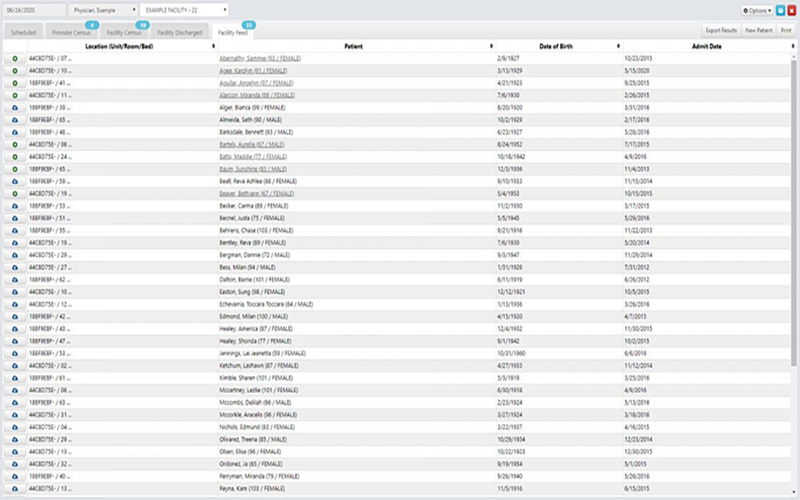This screenshot has height=500, width=800.
Task: Click the Export Results button
Action: [721, 32]
